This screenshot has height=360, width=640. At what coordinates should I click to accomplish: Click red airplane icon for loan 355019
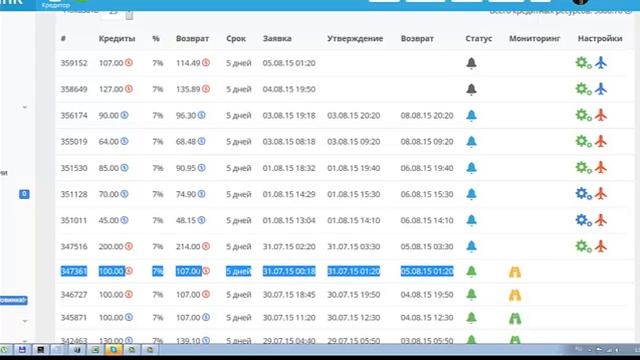point(601,141)
